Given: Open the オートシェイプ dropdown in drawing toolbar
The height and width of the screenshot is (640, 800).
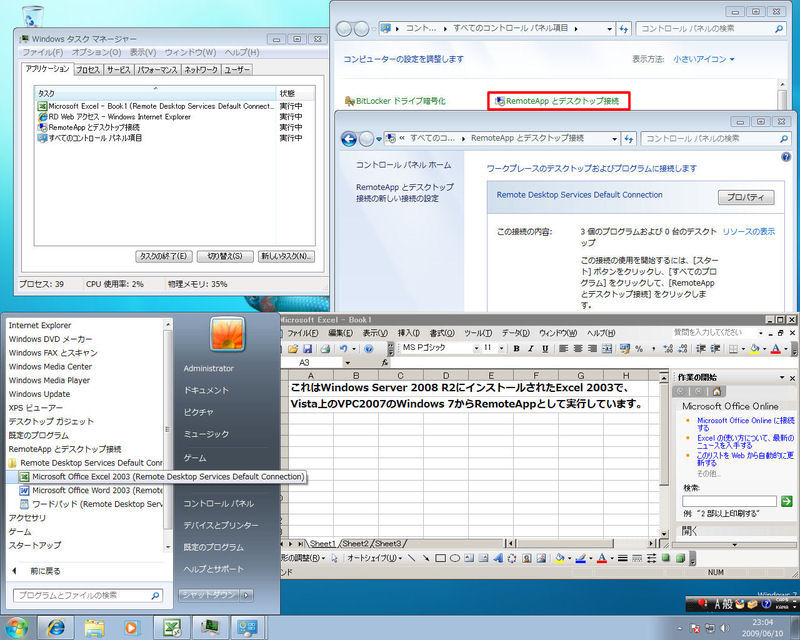Looking at the screenshot, I should 374,558.
